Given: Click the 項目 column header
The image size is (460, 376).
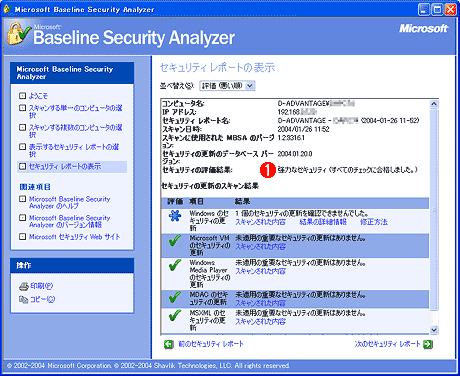Looking at the screenshot, I should coord(197,202).
